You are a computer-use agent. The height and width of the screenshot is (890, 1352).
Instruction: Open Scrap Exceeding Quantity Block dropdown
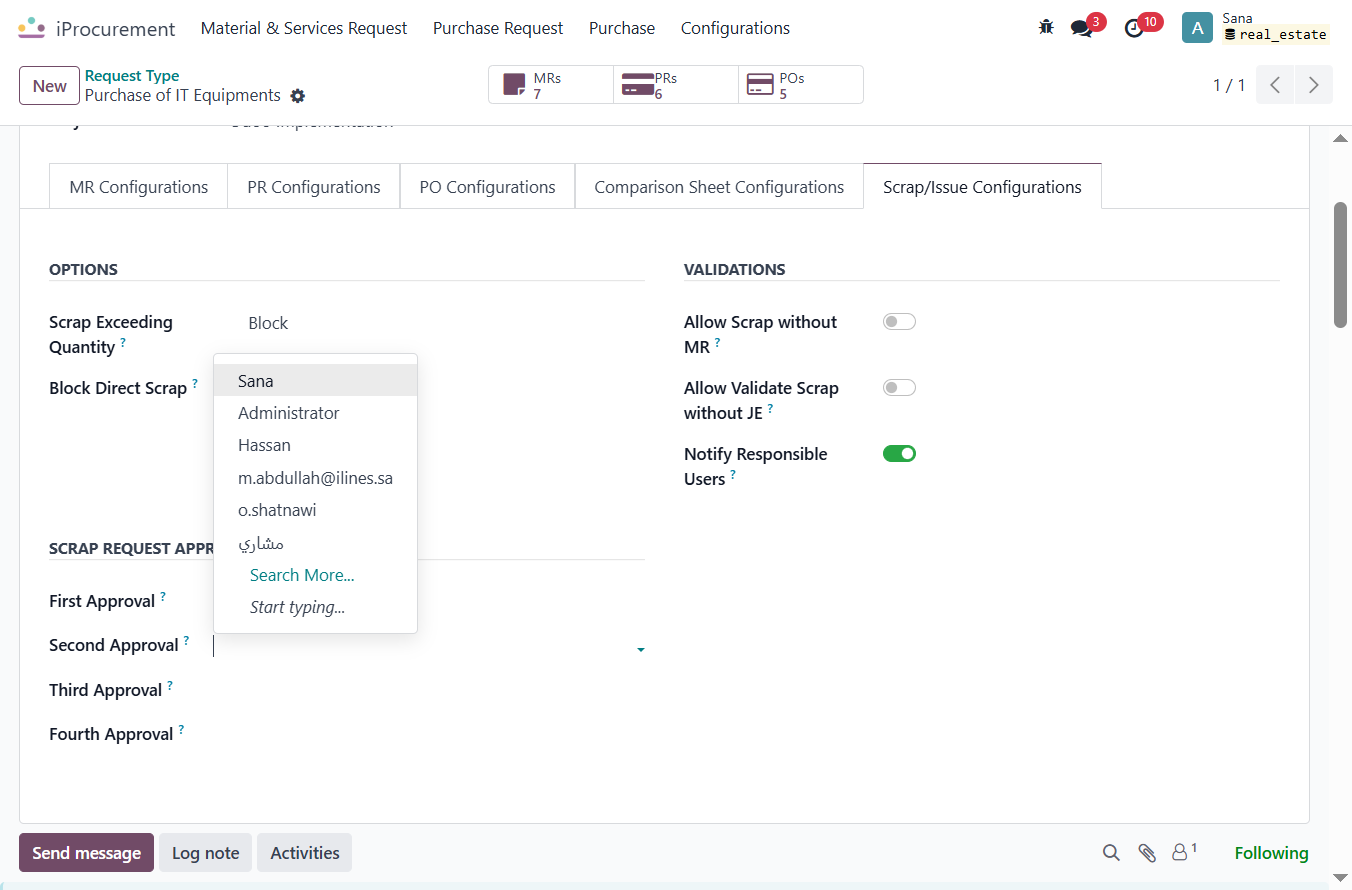pos(430,323)
